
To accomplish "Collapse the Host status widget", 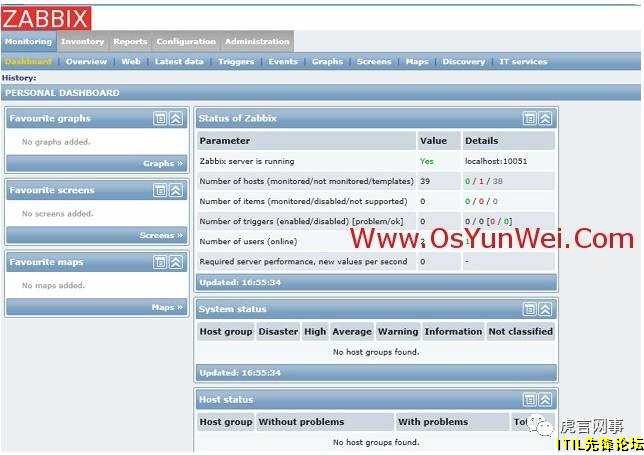I will point(545,399).
